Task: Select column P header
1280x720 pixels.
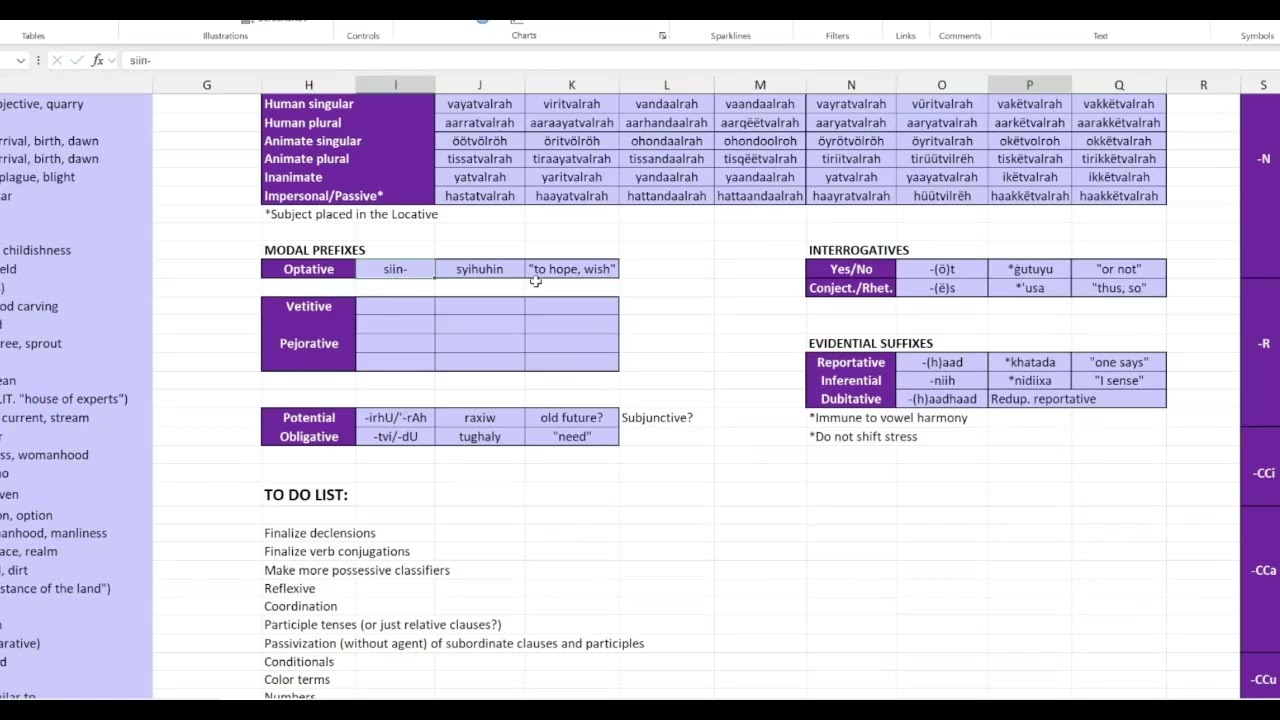Action: tap(1029, 85)
